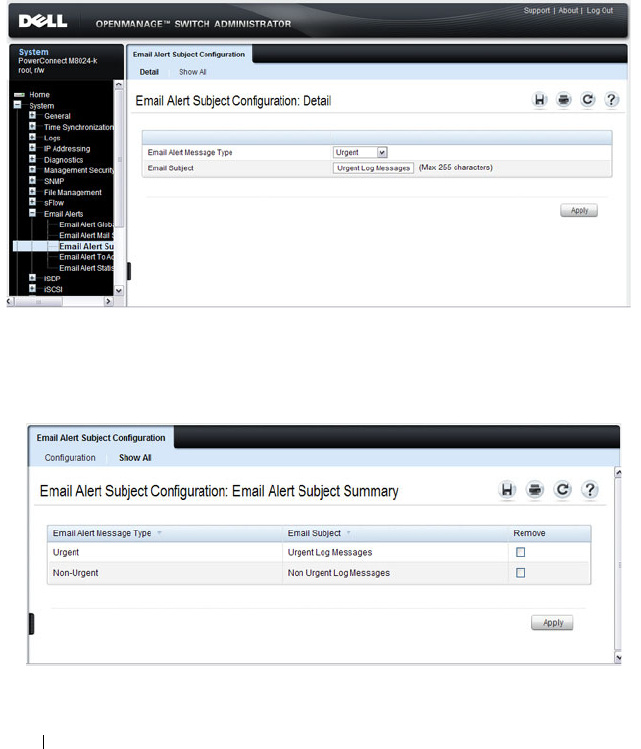Viewport: 641px width, 749px height.
Task: Select Show All tab in lower panel
Action: point(135,458)
